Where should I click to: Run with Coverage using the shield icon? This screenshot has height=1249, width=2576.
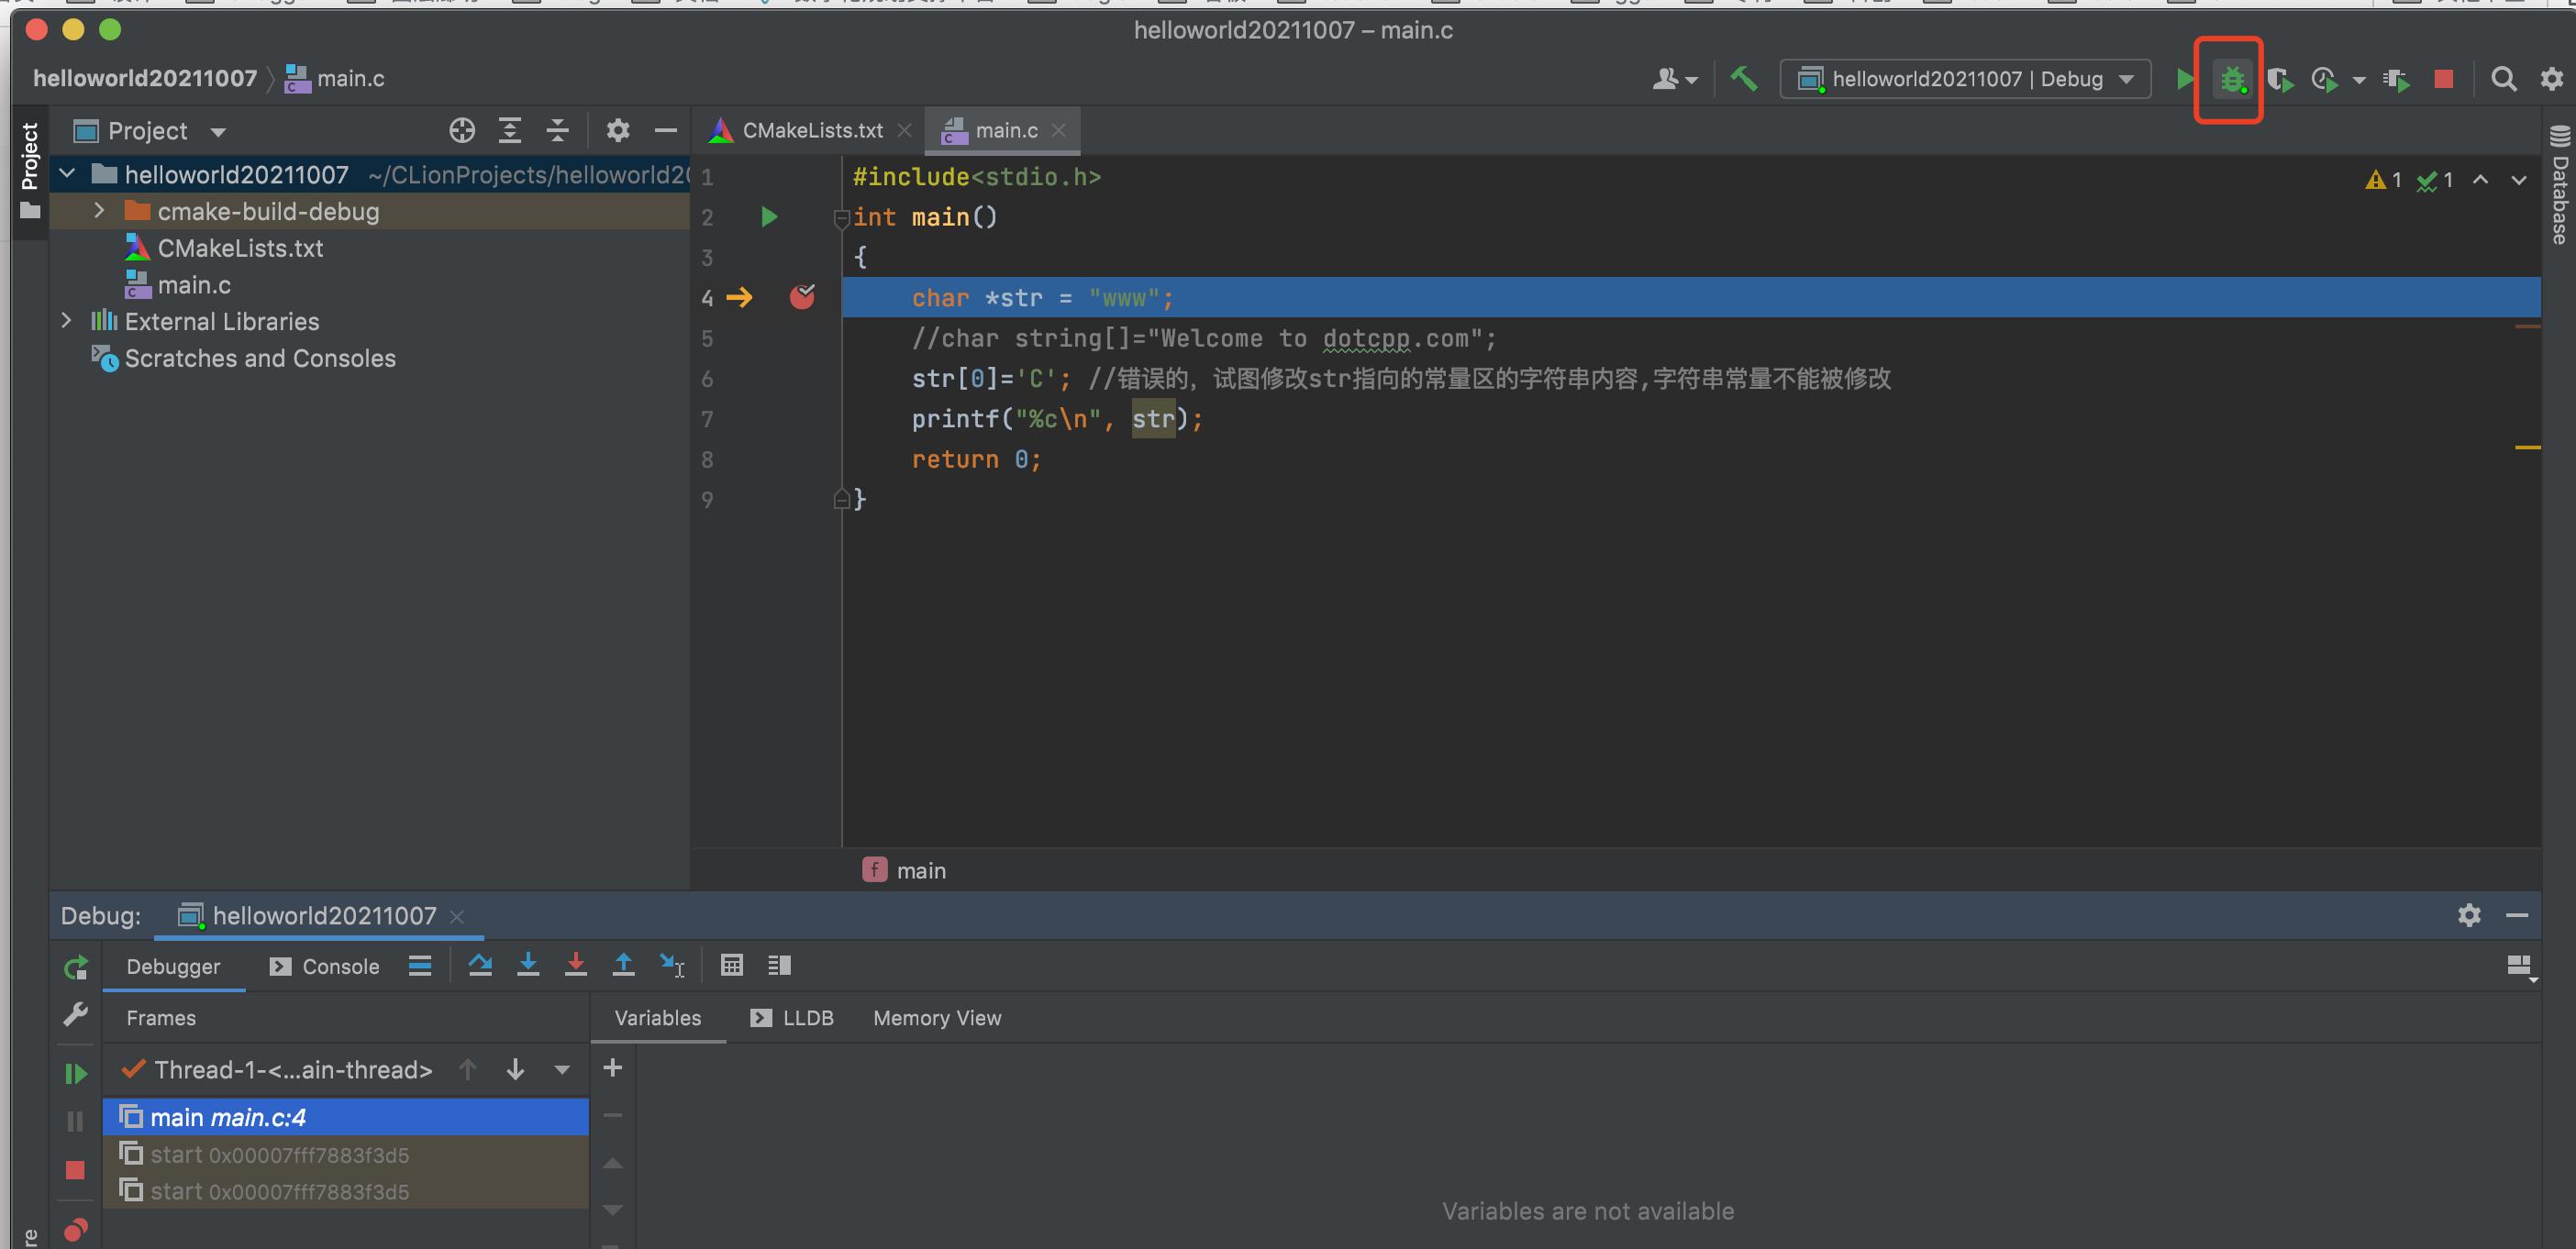coord(2281,79)
